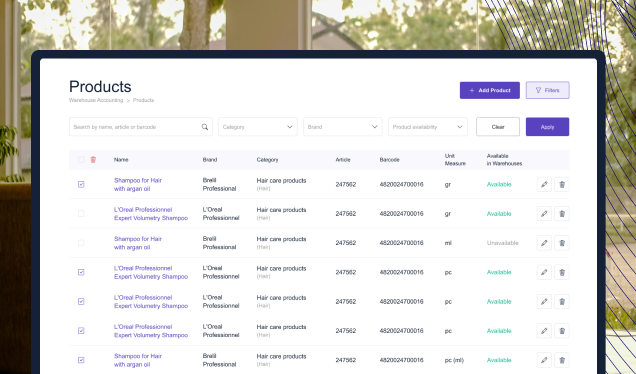The image size is (636, 374).
Task: Delete the Shampoo row with unit pc (ml)
Action: pos(562,360)
